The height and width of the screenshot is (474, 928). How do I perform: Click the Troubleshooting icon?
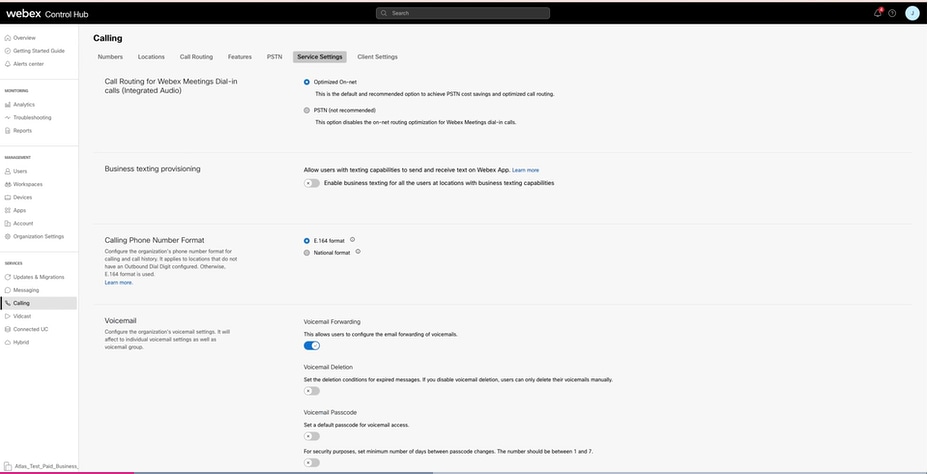click(8, 117)
